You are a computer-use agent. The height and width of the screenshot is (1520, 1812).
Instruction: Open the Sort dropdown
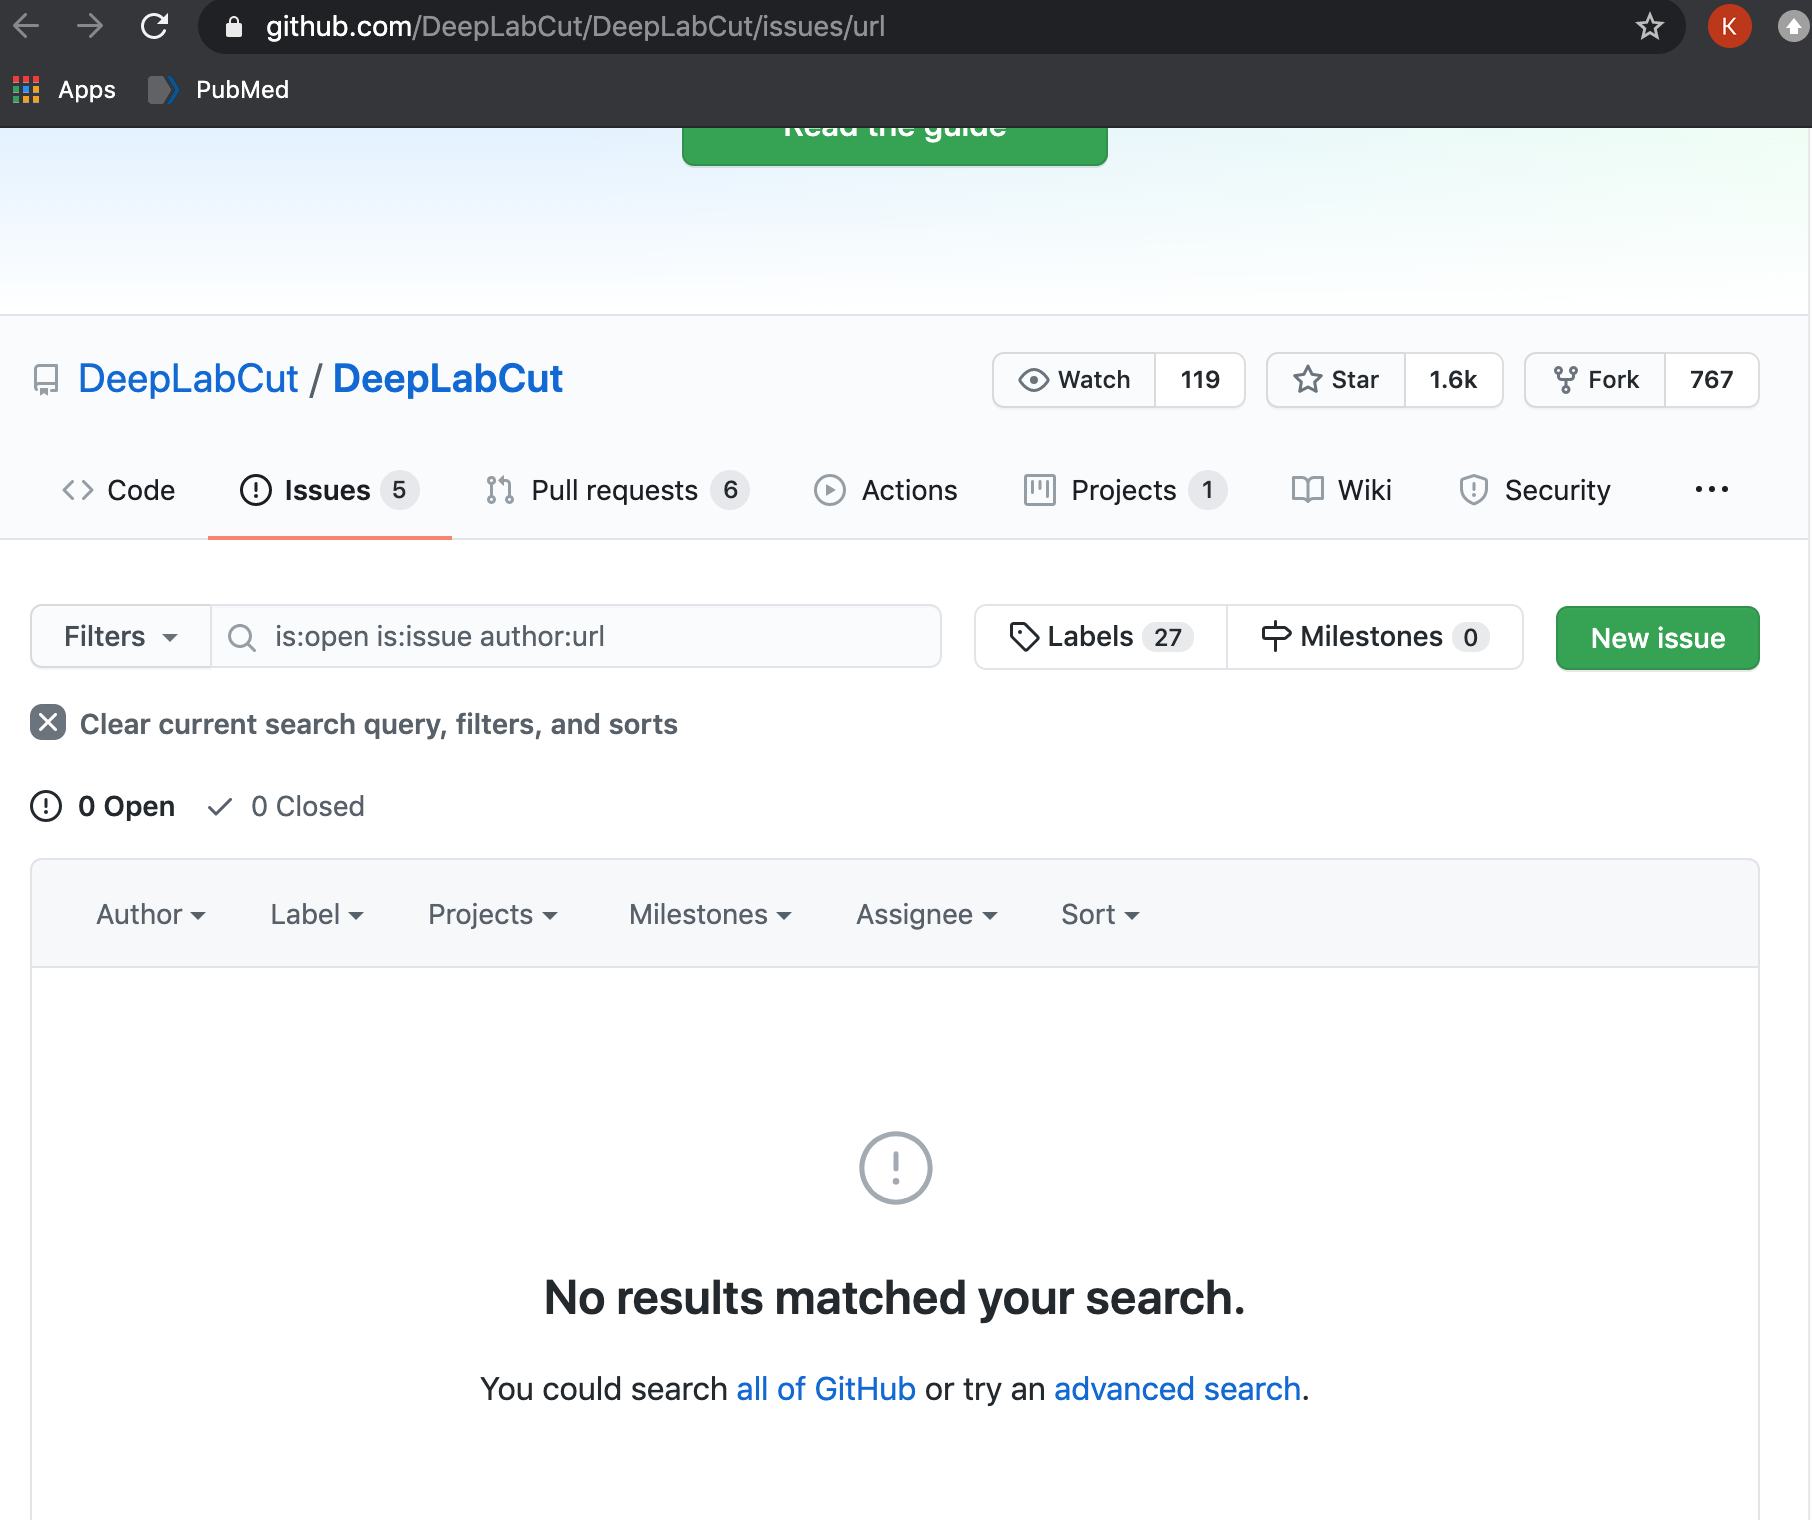tap(1100, 914)
